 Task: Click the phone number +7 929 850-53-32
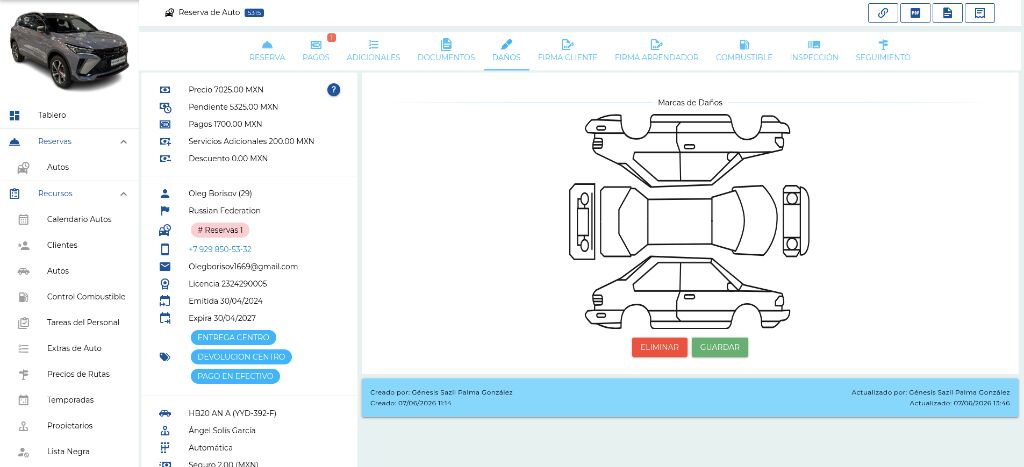(219, 250)
